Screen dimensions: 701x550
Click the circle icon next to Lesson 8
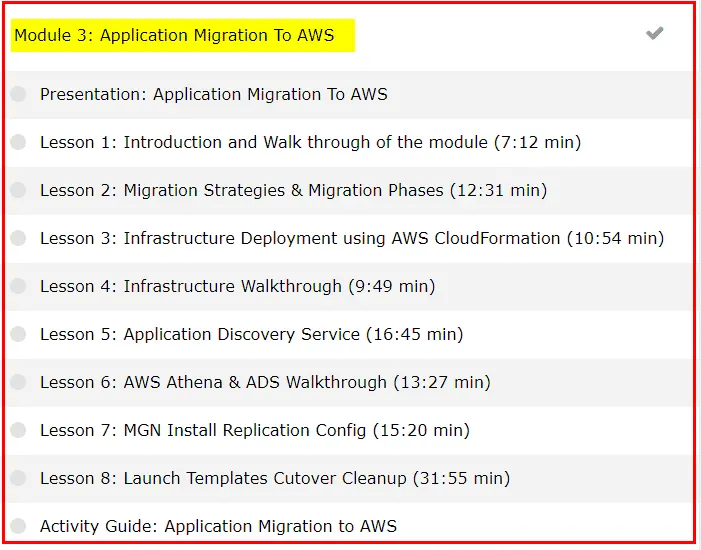(18, 478)
